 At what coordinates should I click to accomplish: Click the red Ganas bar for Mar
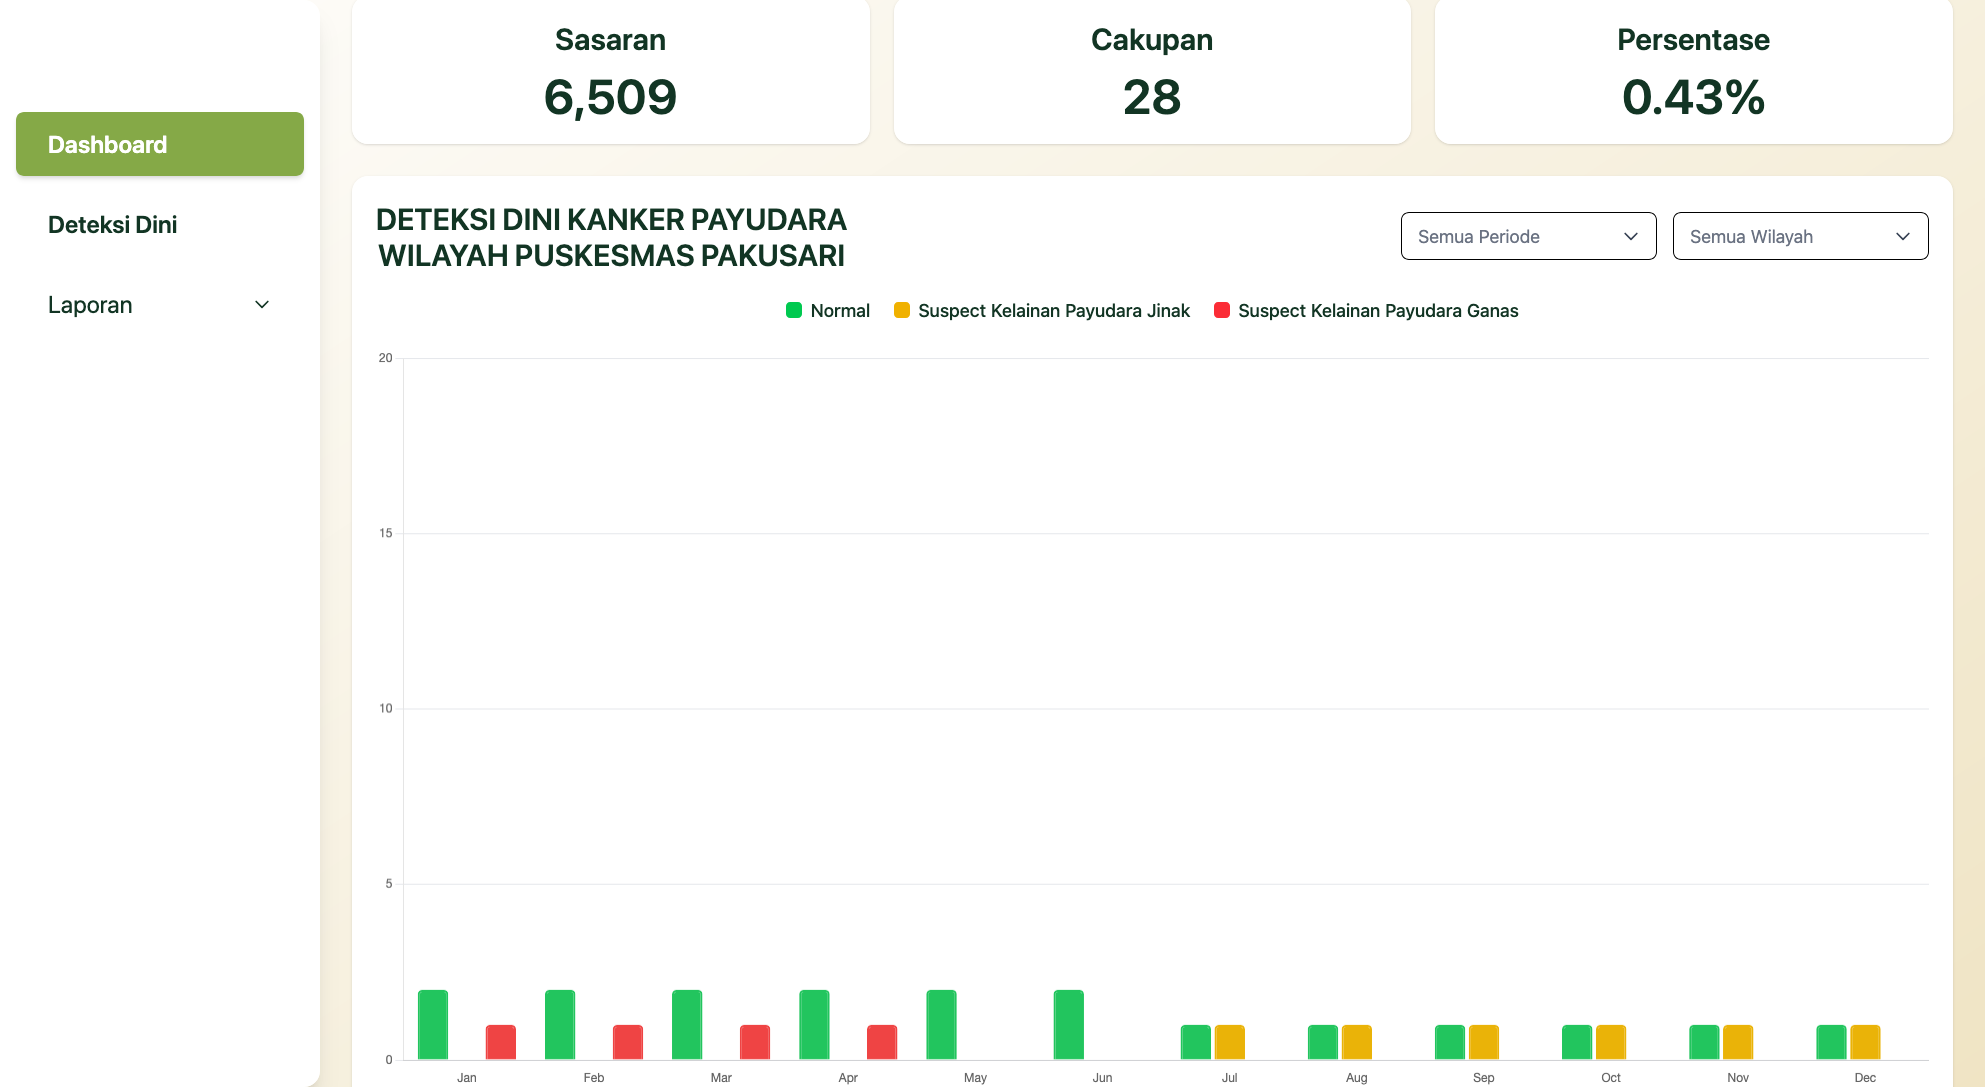tap(755, 1042)
